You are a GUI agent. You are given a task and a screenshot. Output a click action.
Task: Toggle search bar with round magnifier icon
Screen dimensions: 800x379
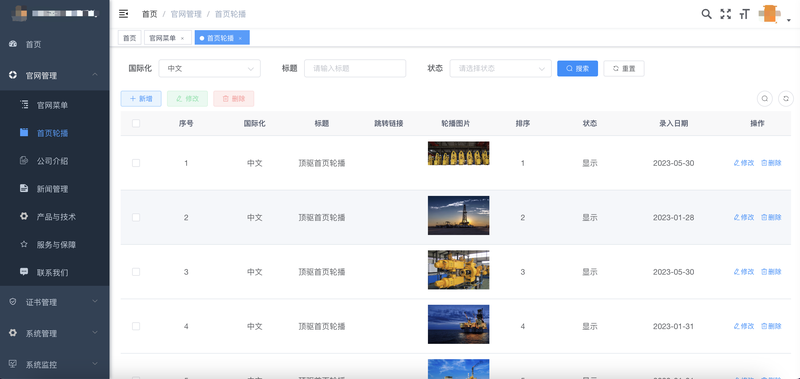click(x=765, y=98)
